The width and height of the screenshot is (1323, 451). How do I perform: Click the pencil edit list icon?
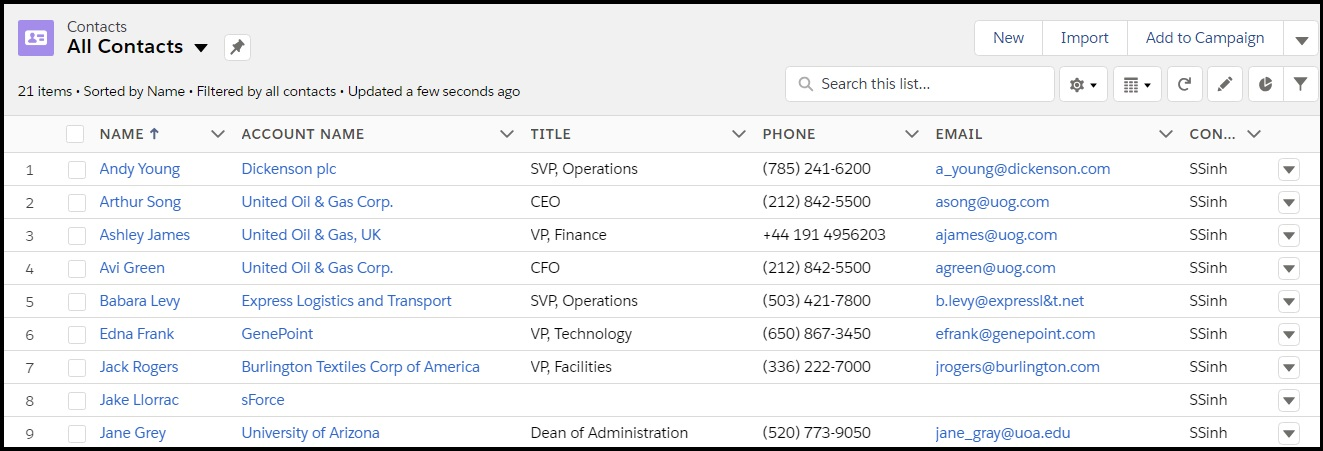(x=1224, y=85)
